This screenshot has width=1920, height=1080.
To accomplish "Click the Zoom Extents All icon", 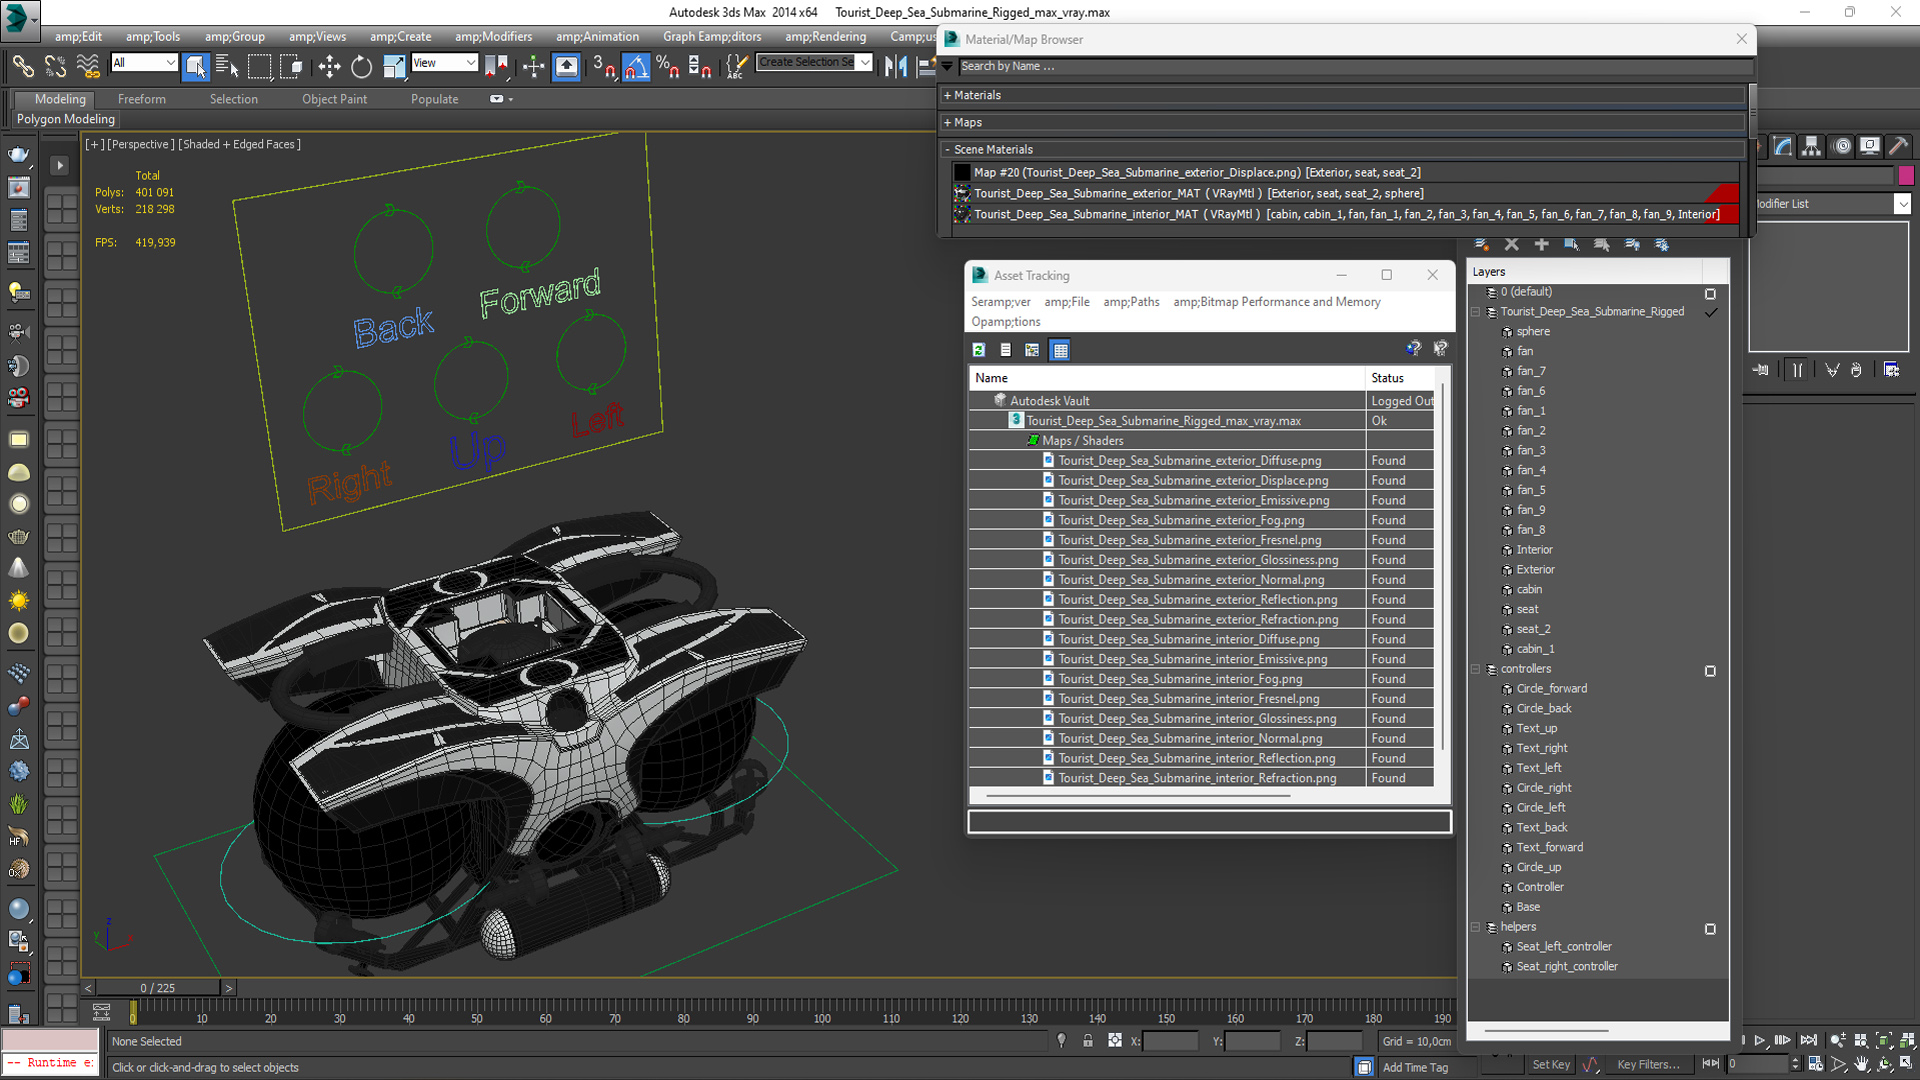I will (1907, 1041).
